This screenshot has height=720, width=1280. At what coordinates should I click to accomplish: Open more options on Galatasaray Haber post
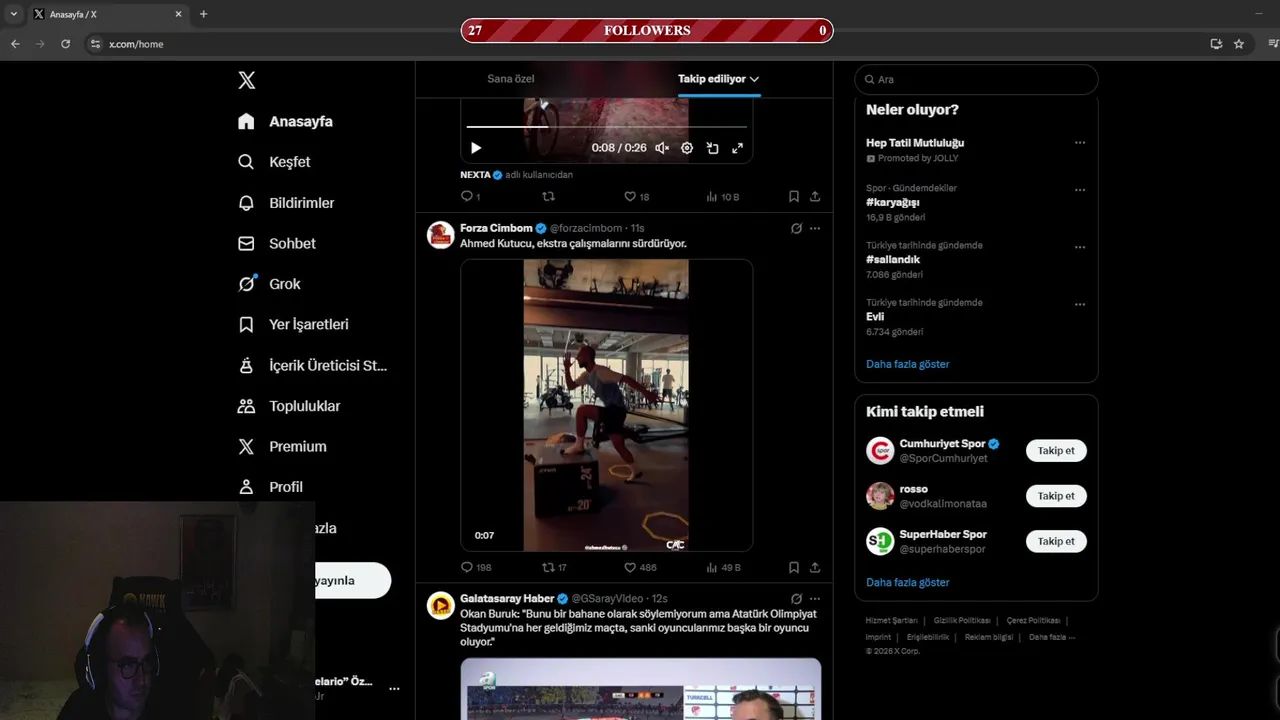pyautogui.click(x=815, y=598)
